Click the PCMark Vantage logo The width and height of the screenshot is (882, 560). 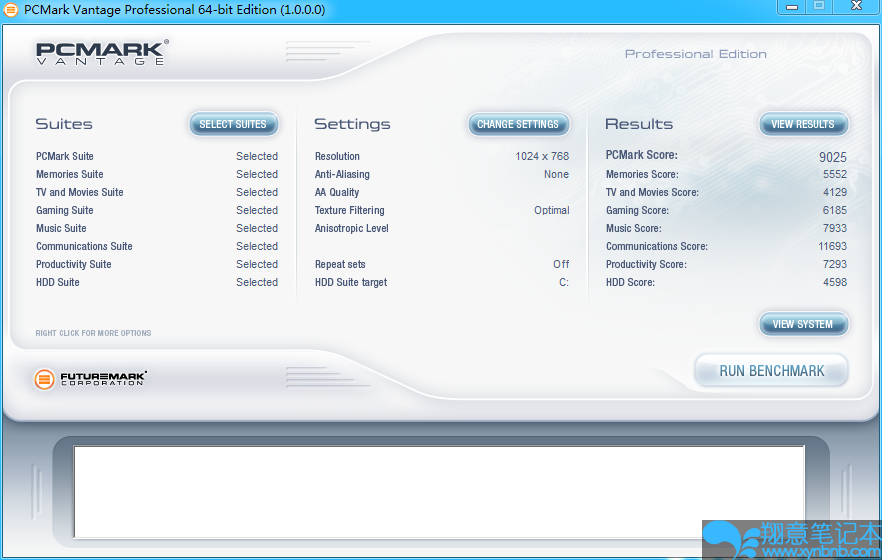click(102, 53)
